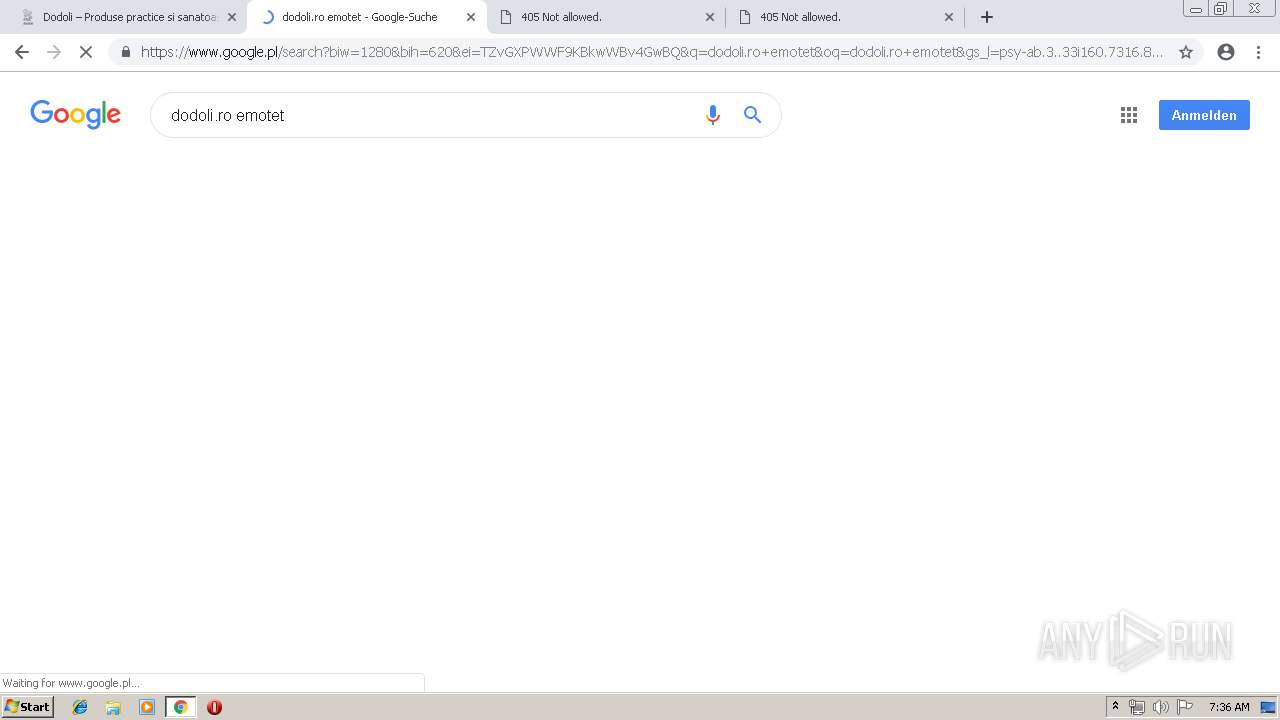This screenshot has height=720, width=1280.
Task: Click the red Opera taskbar icon
Action: pyautogui.click(x=214, y=707)
